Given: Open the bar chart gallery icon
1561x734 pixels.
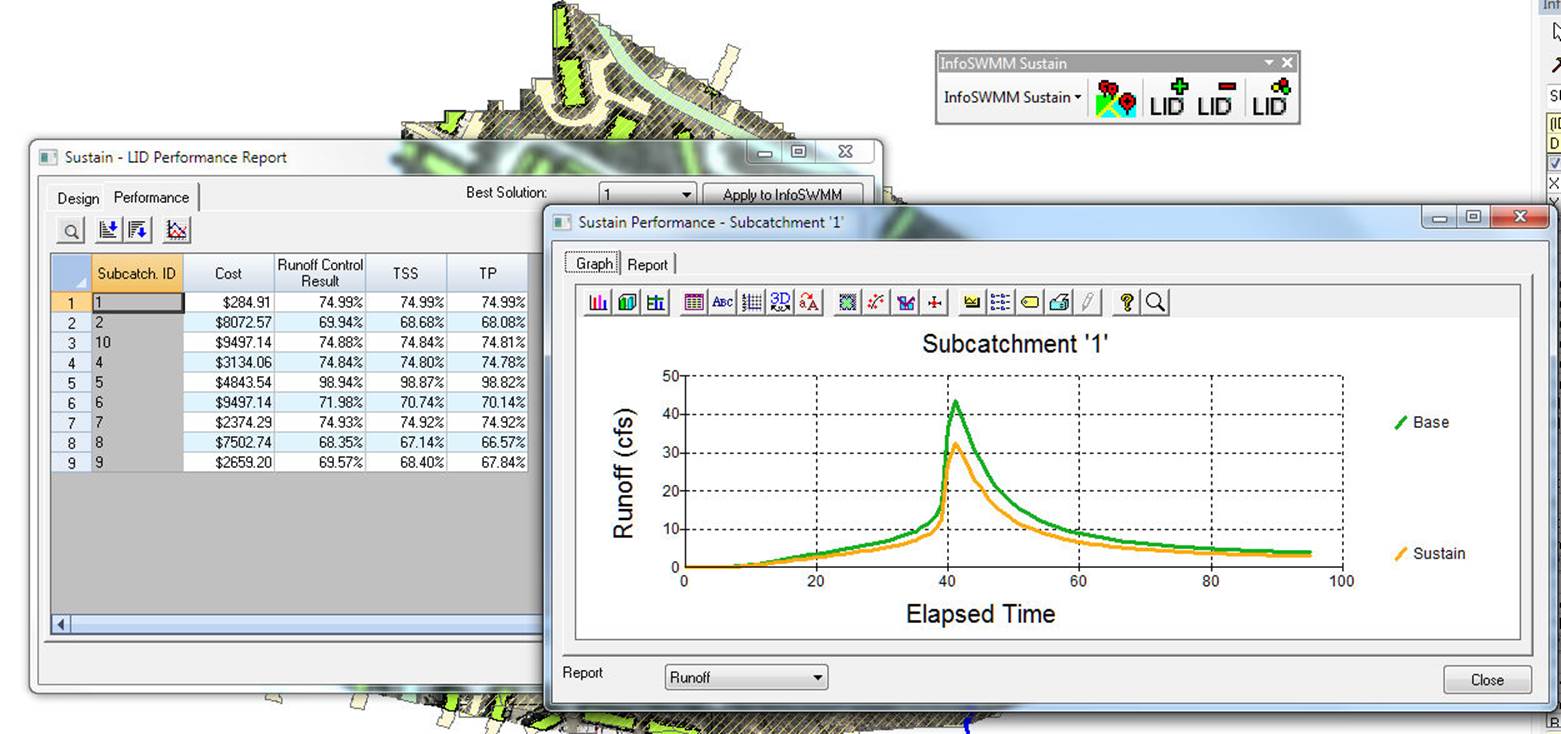Looking at the screenshot, I should [x=598, y=302].
